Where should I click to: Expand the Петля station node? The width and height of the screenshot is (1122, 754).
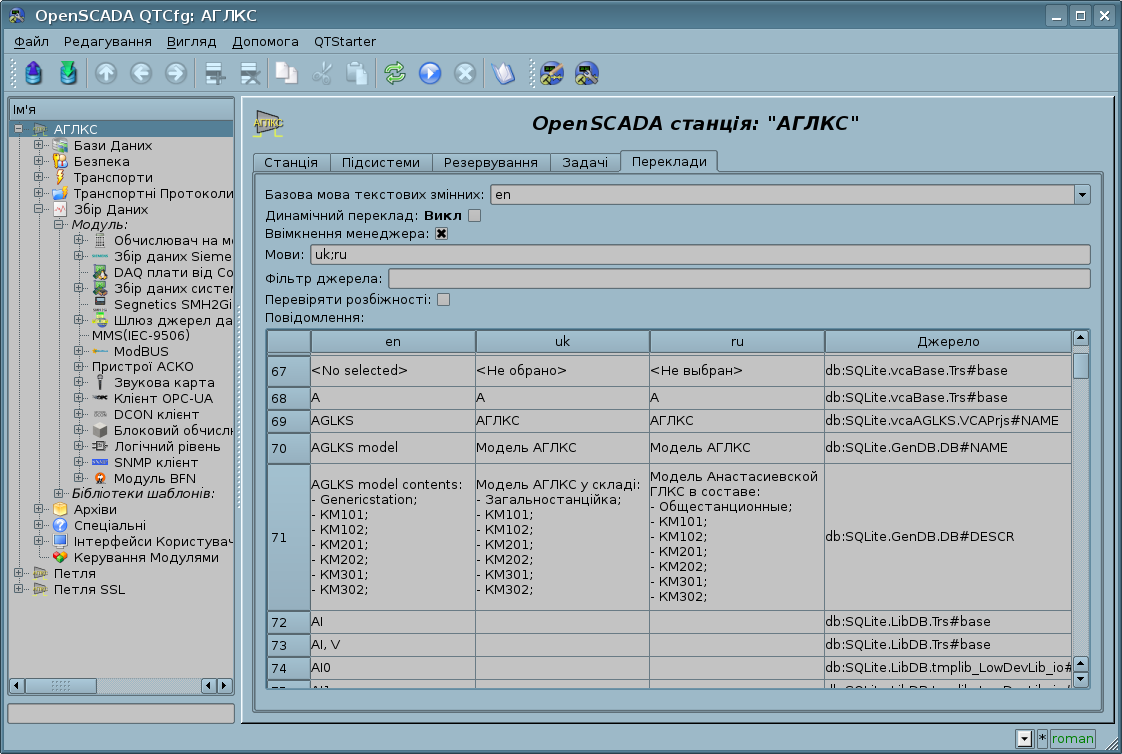point(19,573)
